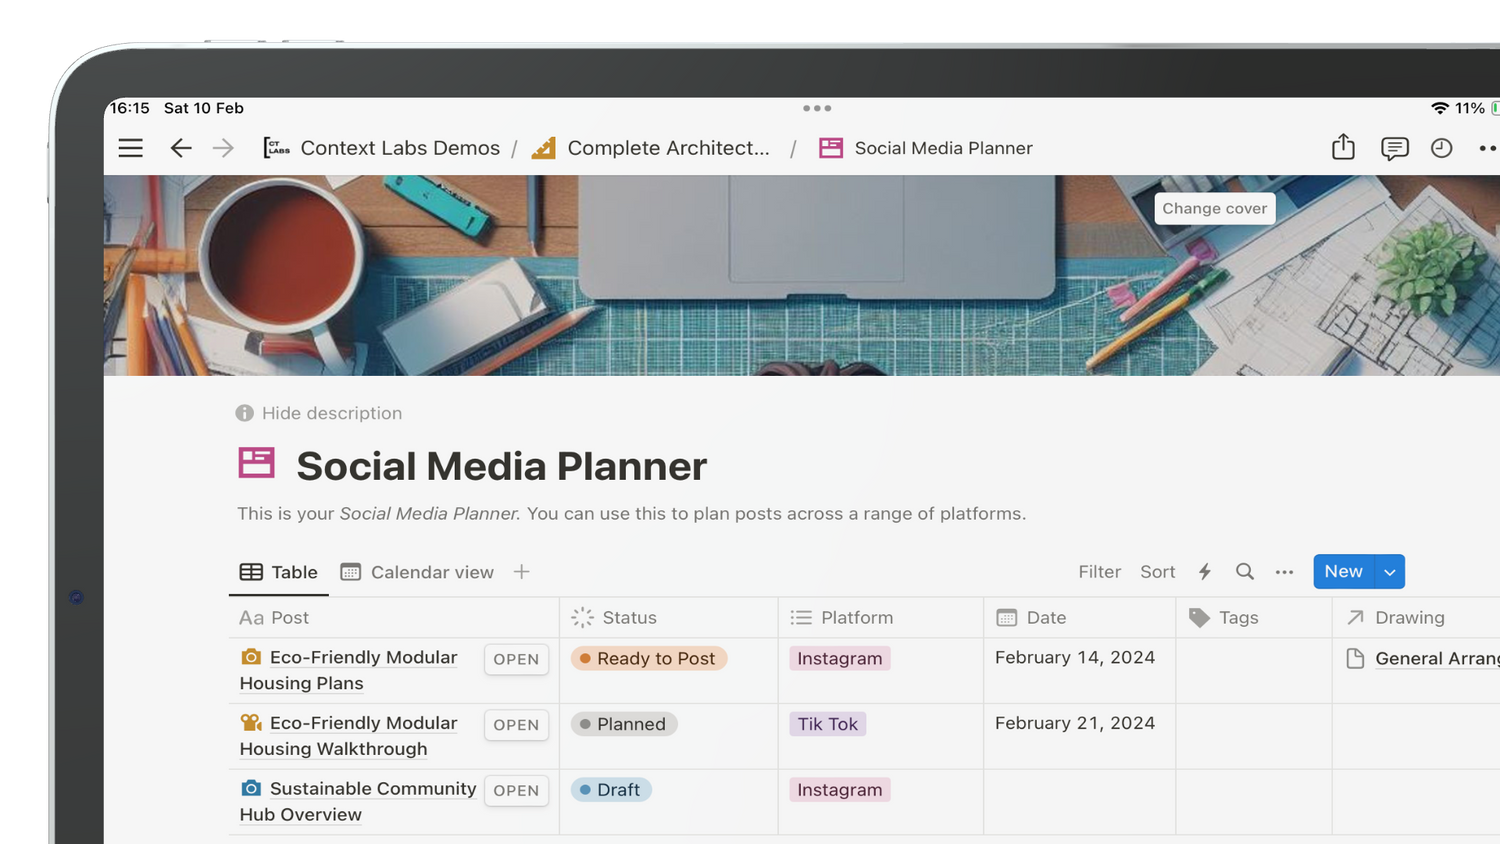The height and width of the screenshot is (844, 1500).
Task: Click the Change cover button
Action: coord(1214,208)
